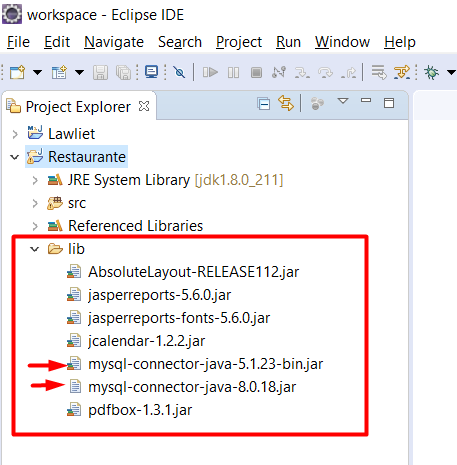Select the Project Explorer tab
This screenshot has width=457, height=465.
(x=78, y=107)
